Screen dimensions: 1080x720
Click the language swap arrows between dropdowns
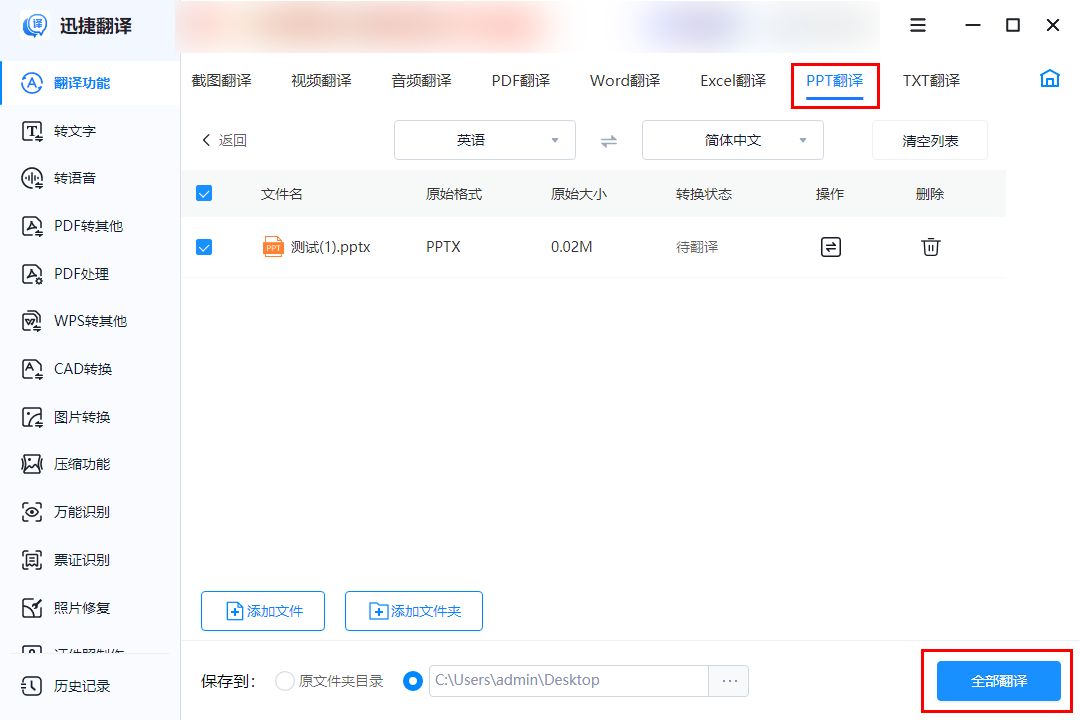pyautogui.click(x=609, y=141)
